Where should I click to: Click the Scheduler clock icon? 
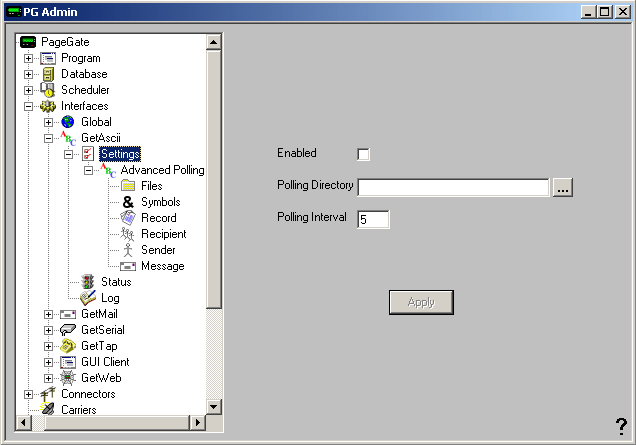47,90
